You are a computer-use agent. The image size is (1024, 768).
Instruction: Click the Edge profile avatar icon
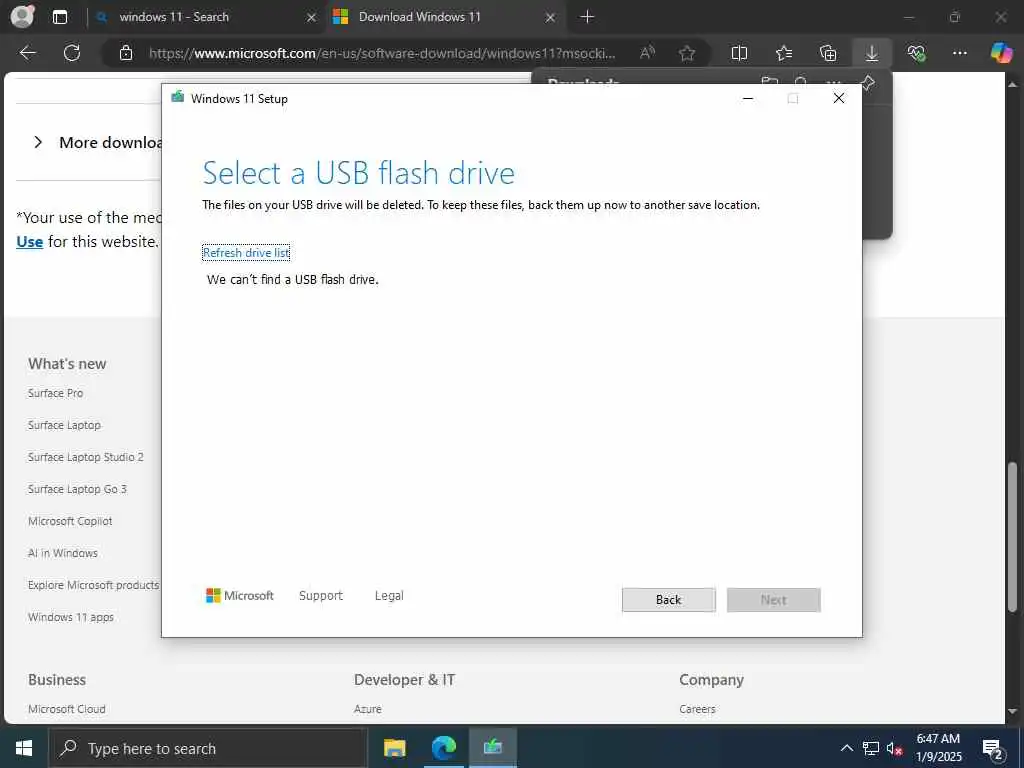click(22, 16)
